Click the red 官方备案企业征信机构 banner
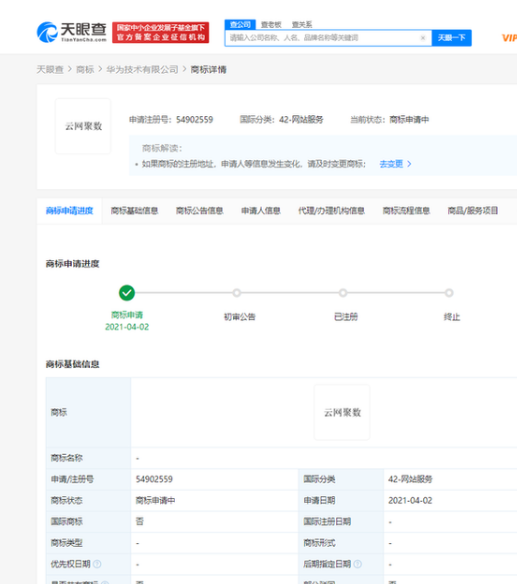This screenshot has width=517, height=584. tap(161, 32)
